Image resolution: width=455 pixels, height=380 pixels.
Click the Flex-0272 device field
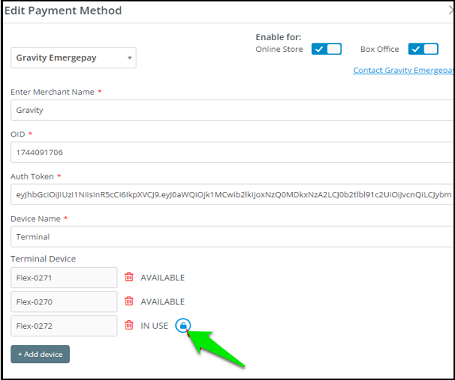[x=64, y=326]
